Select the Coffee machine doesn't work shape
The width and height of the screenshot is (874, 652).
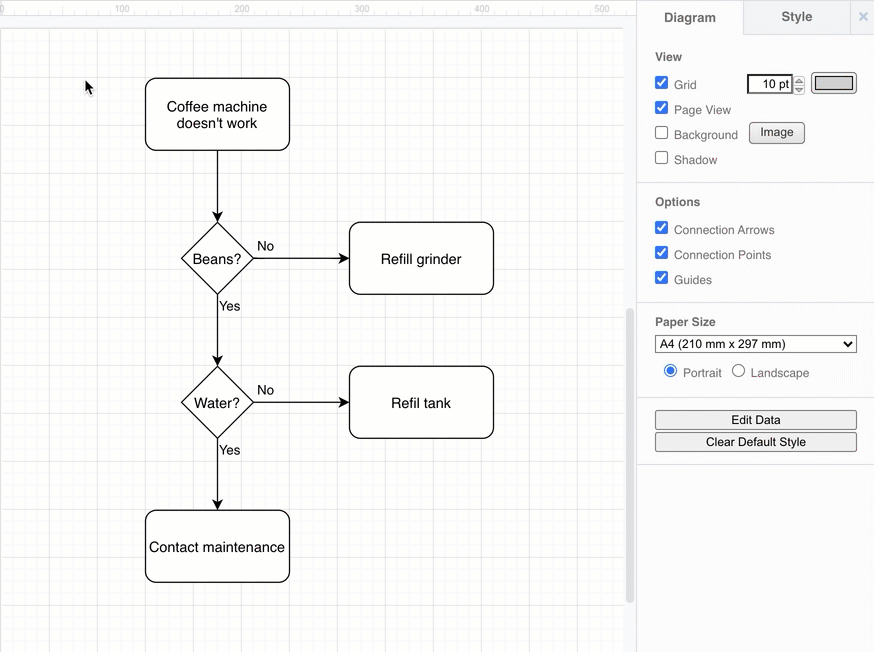pyautogui.click(x=217, y=113)
